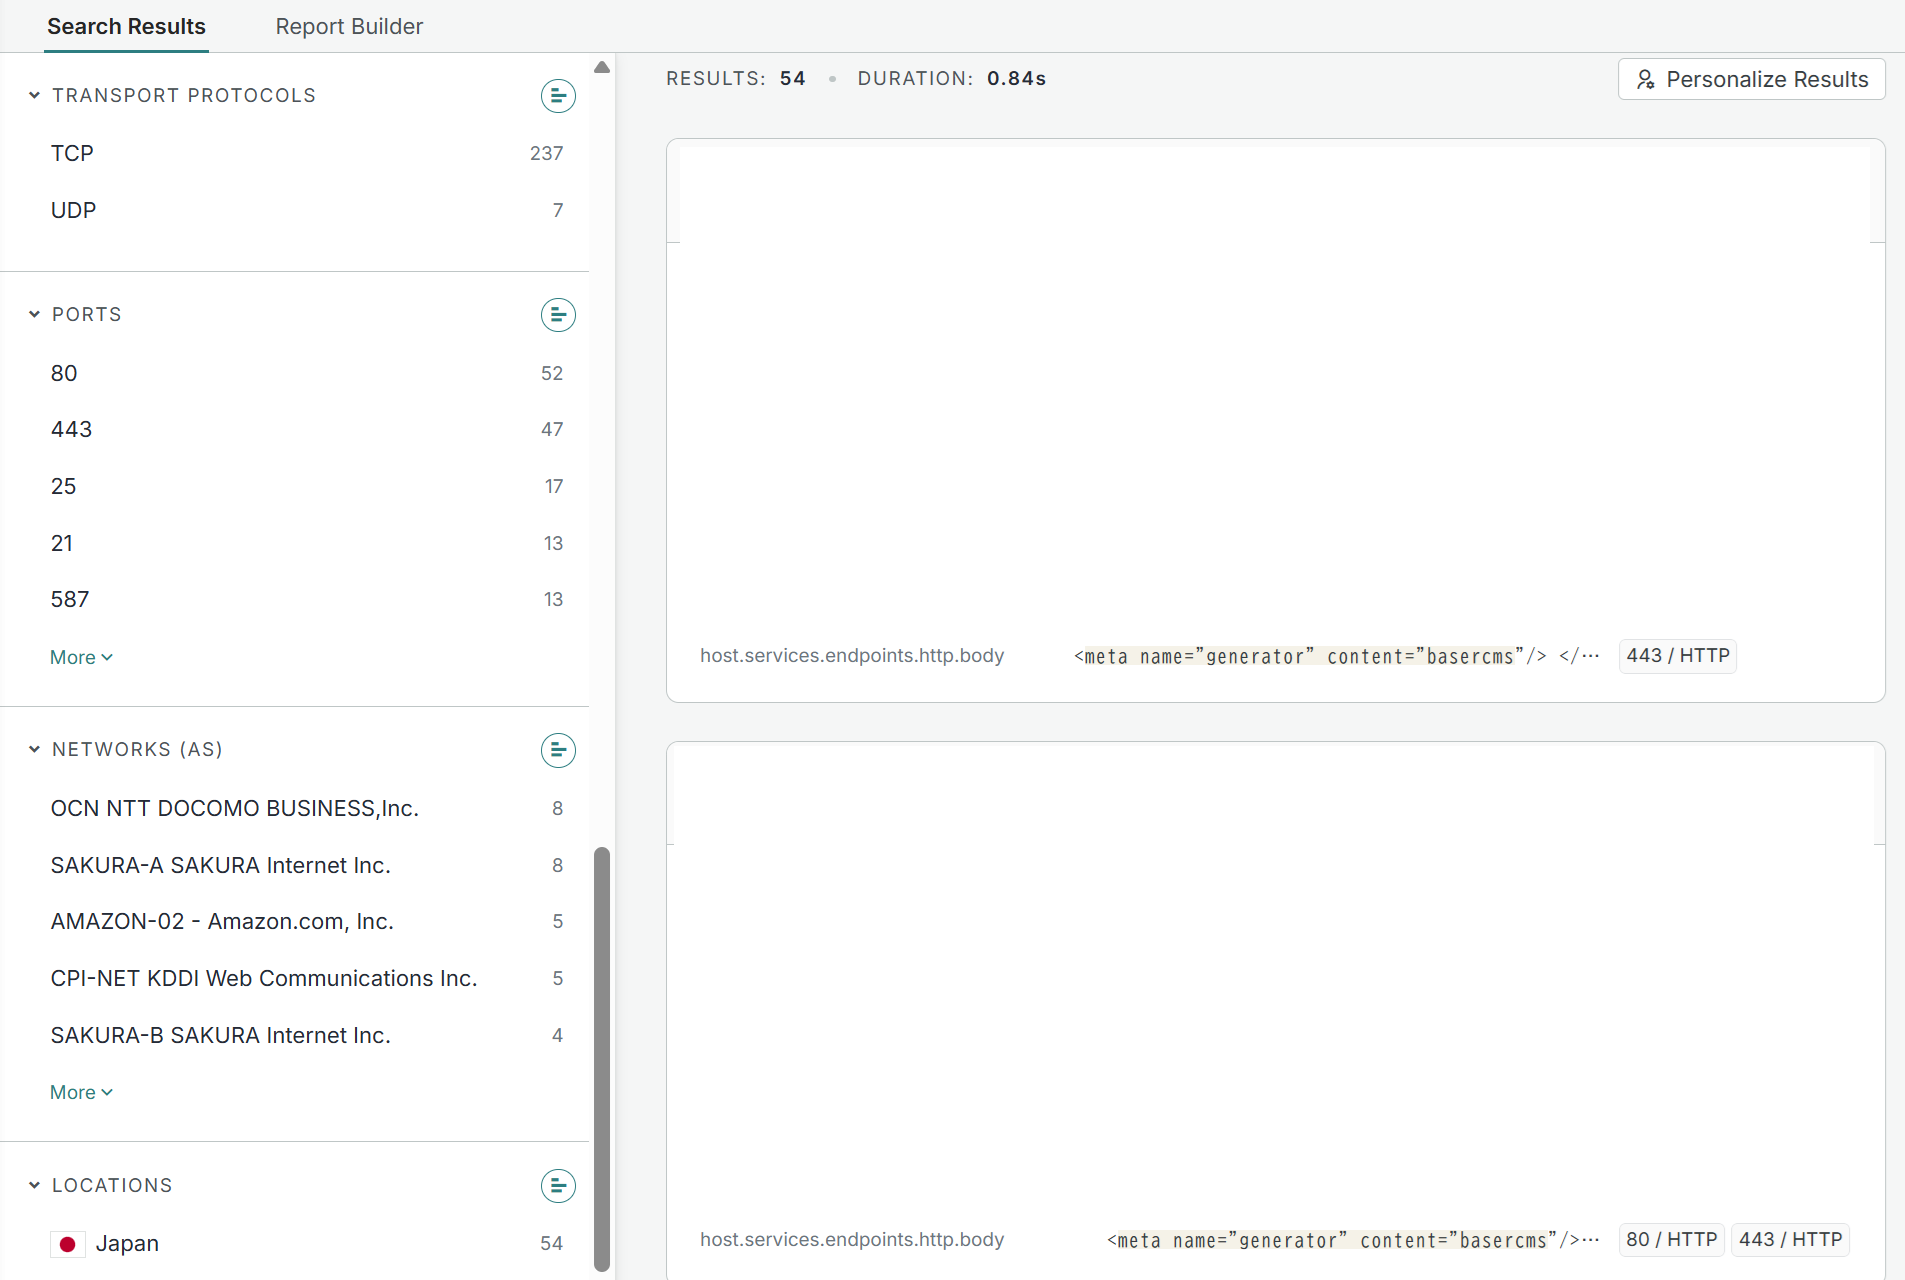Show more ports with More link

(81, 657)
